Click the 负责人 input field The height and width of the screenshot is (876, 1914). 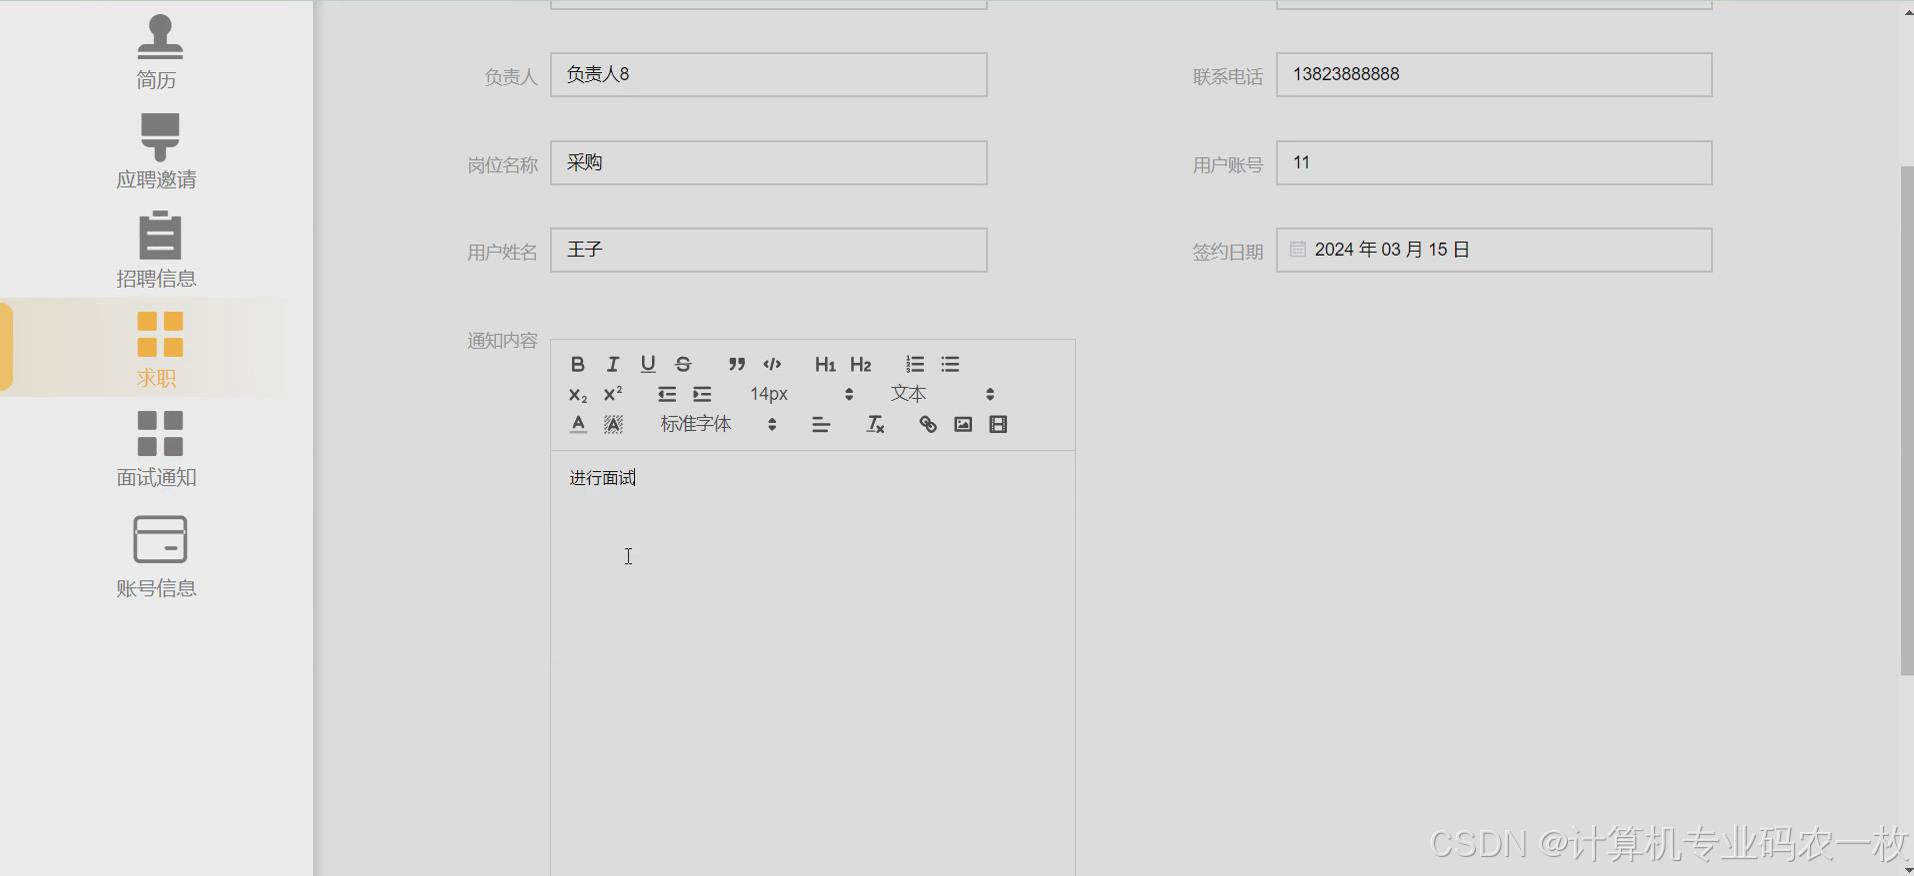click(768, 75)
